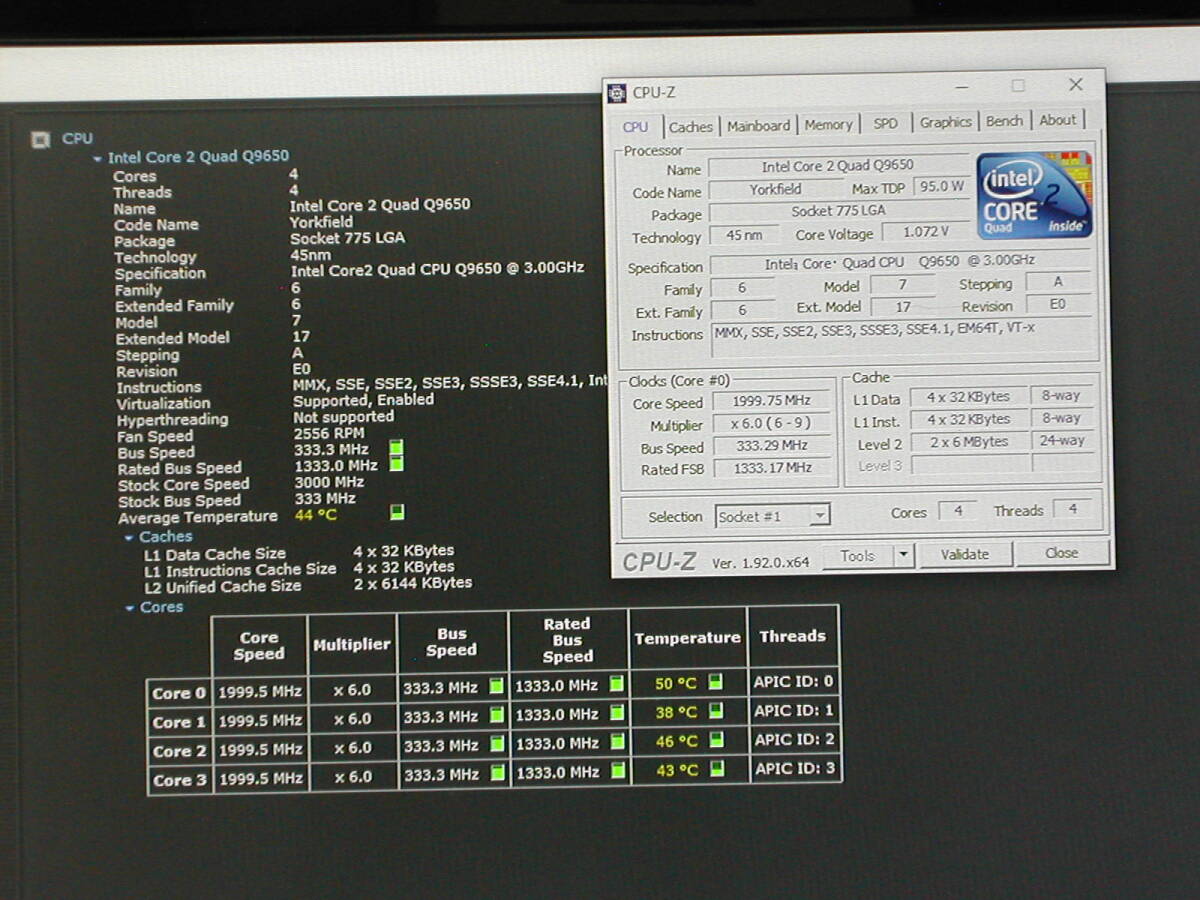Screen dimensions: 1200x900
Task: Click Core 2 temperature green indicator
Action: [x=716, y=741]
